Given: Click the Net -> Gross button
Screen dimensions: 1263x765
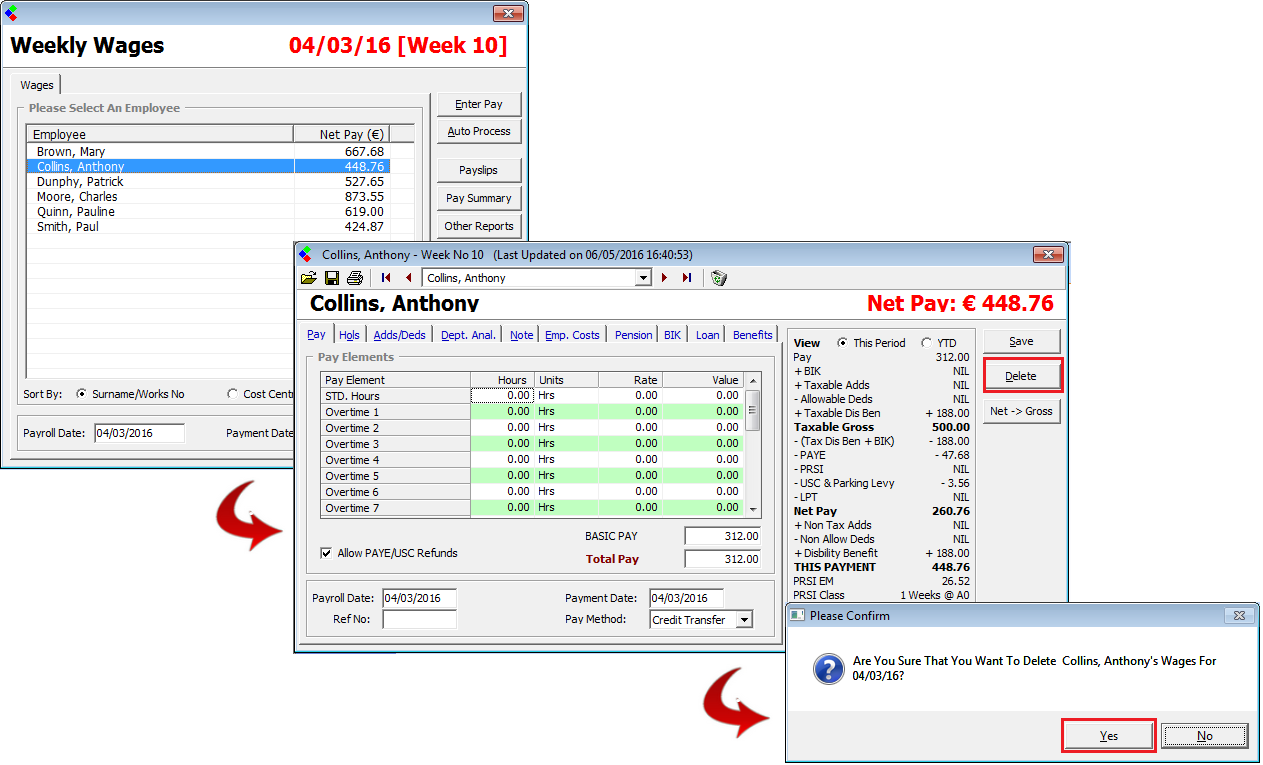Looking at the screenshot, I should 1021,411.
